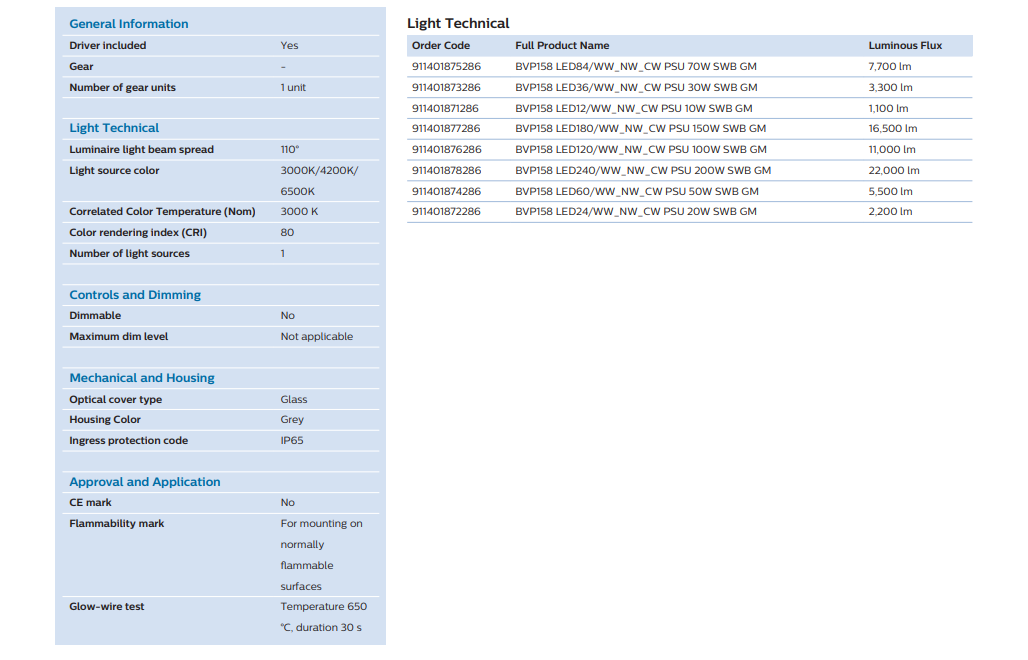Select the Approval and Application heading
Viewport: 1028px width, 660px height.
[x=145, y=482]
